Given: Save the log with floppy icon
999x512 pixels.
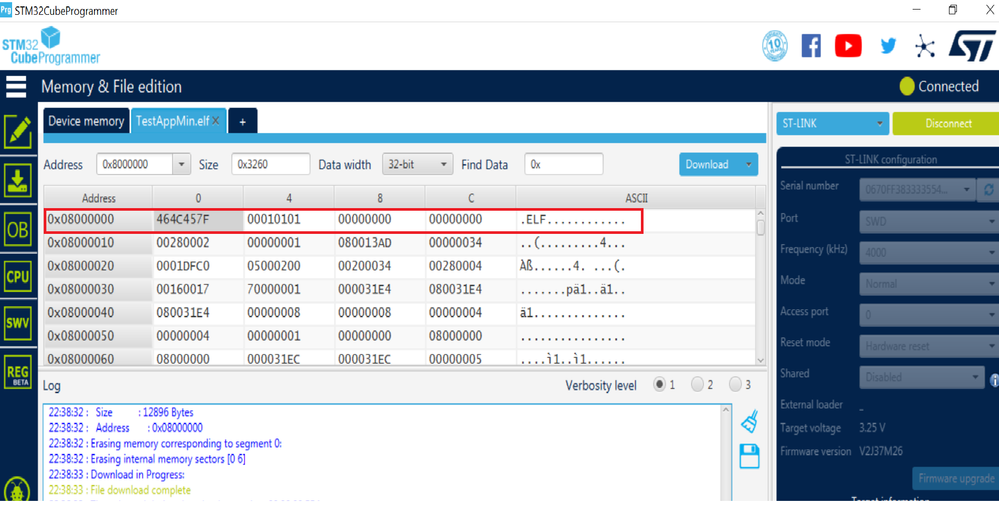Looking at the screenshot, I should tap(750, 457).
